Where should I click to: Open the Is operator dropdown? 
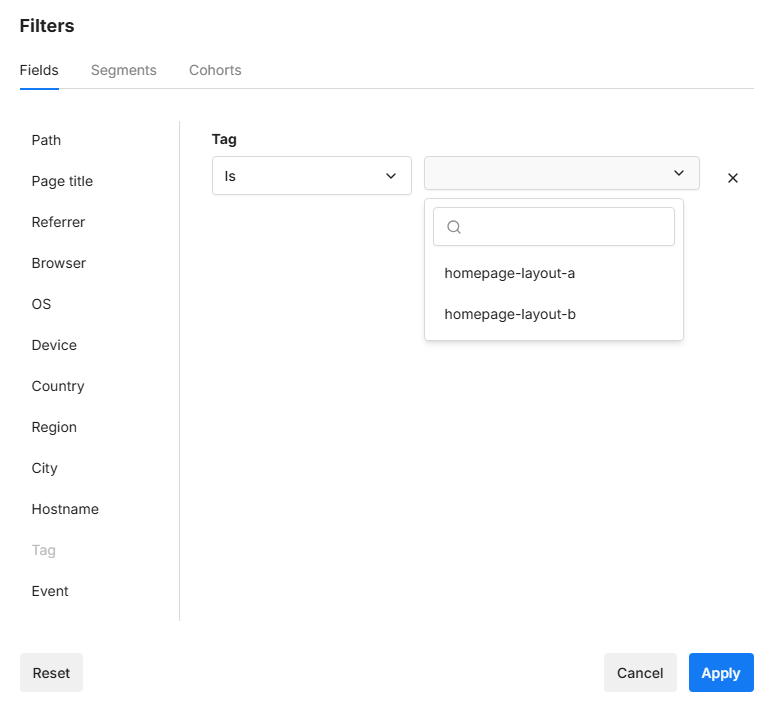click(311, 175)
